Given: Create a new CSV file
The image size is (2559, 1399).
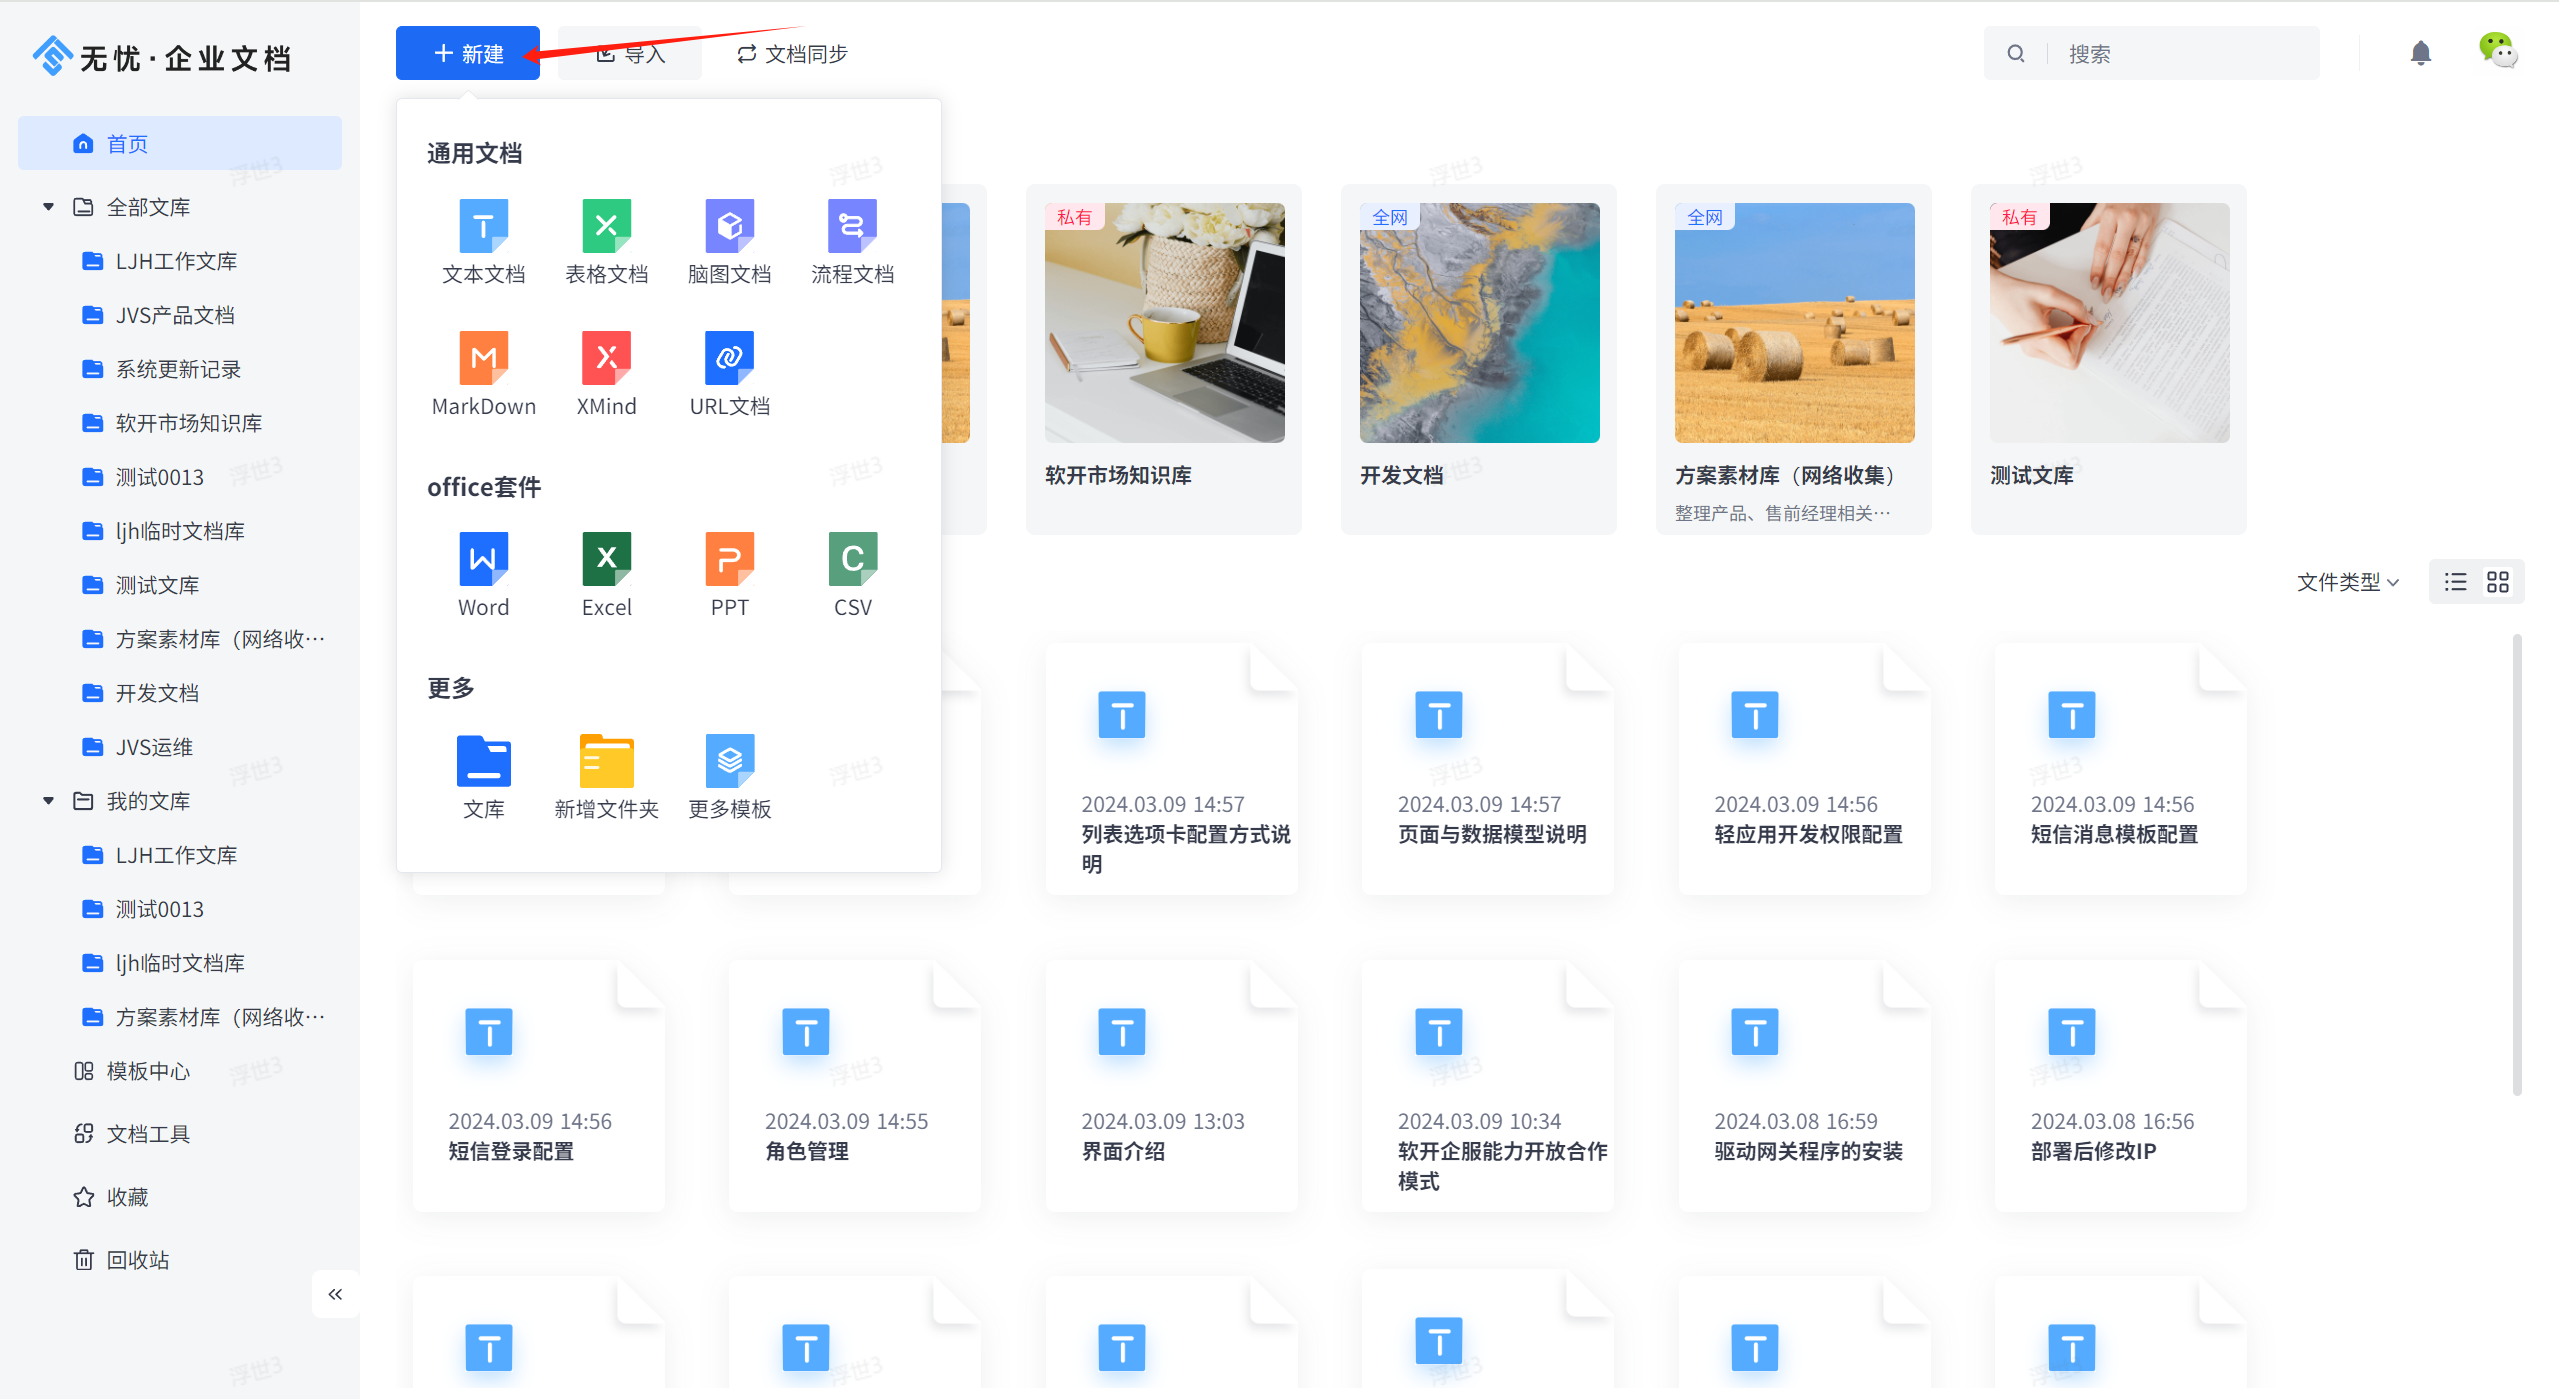Looking at the screenshot, I should [853, 576].
